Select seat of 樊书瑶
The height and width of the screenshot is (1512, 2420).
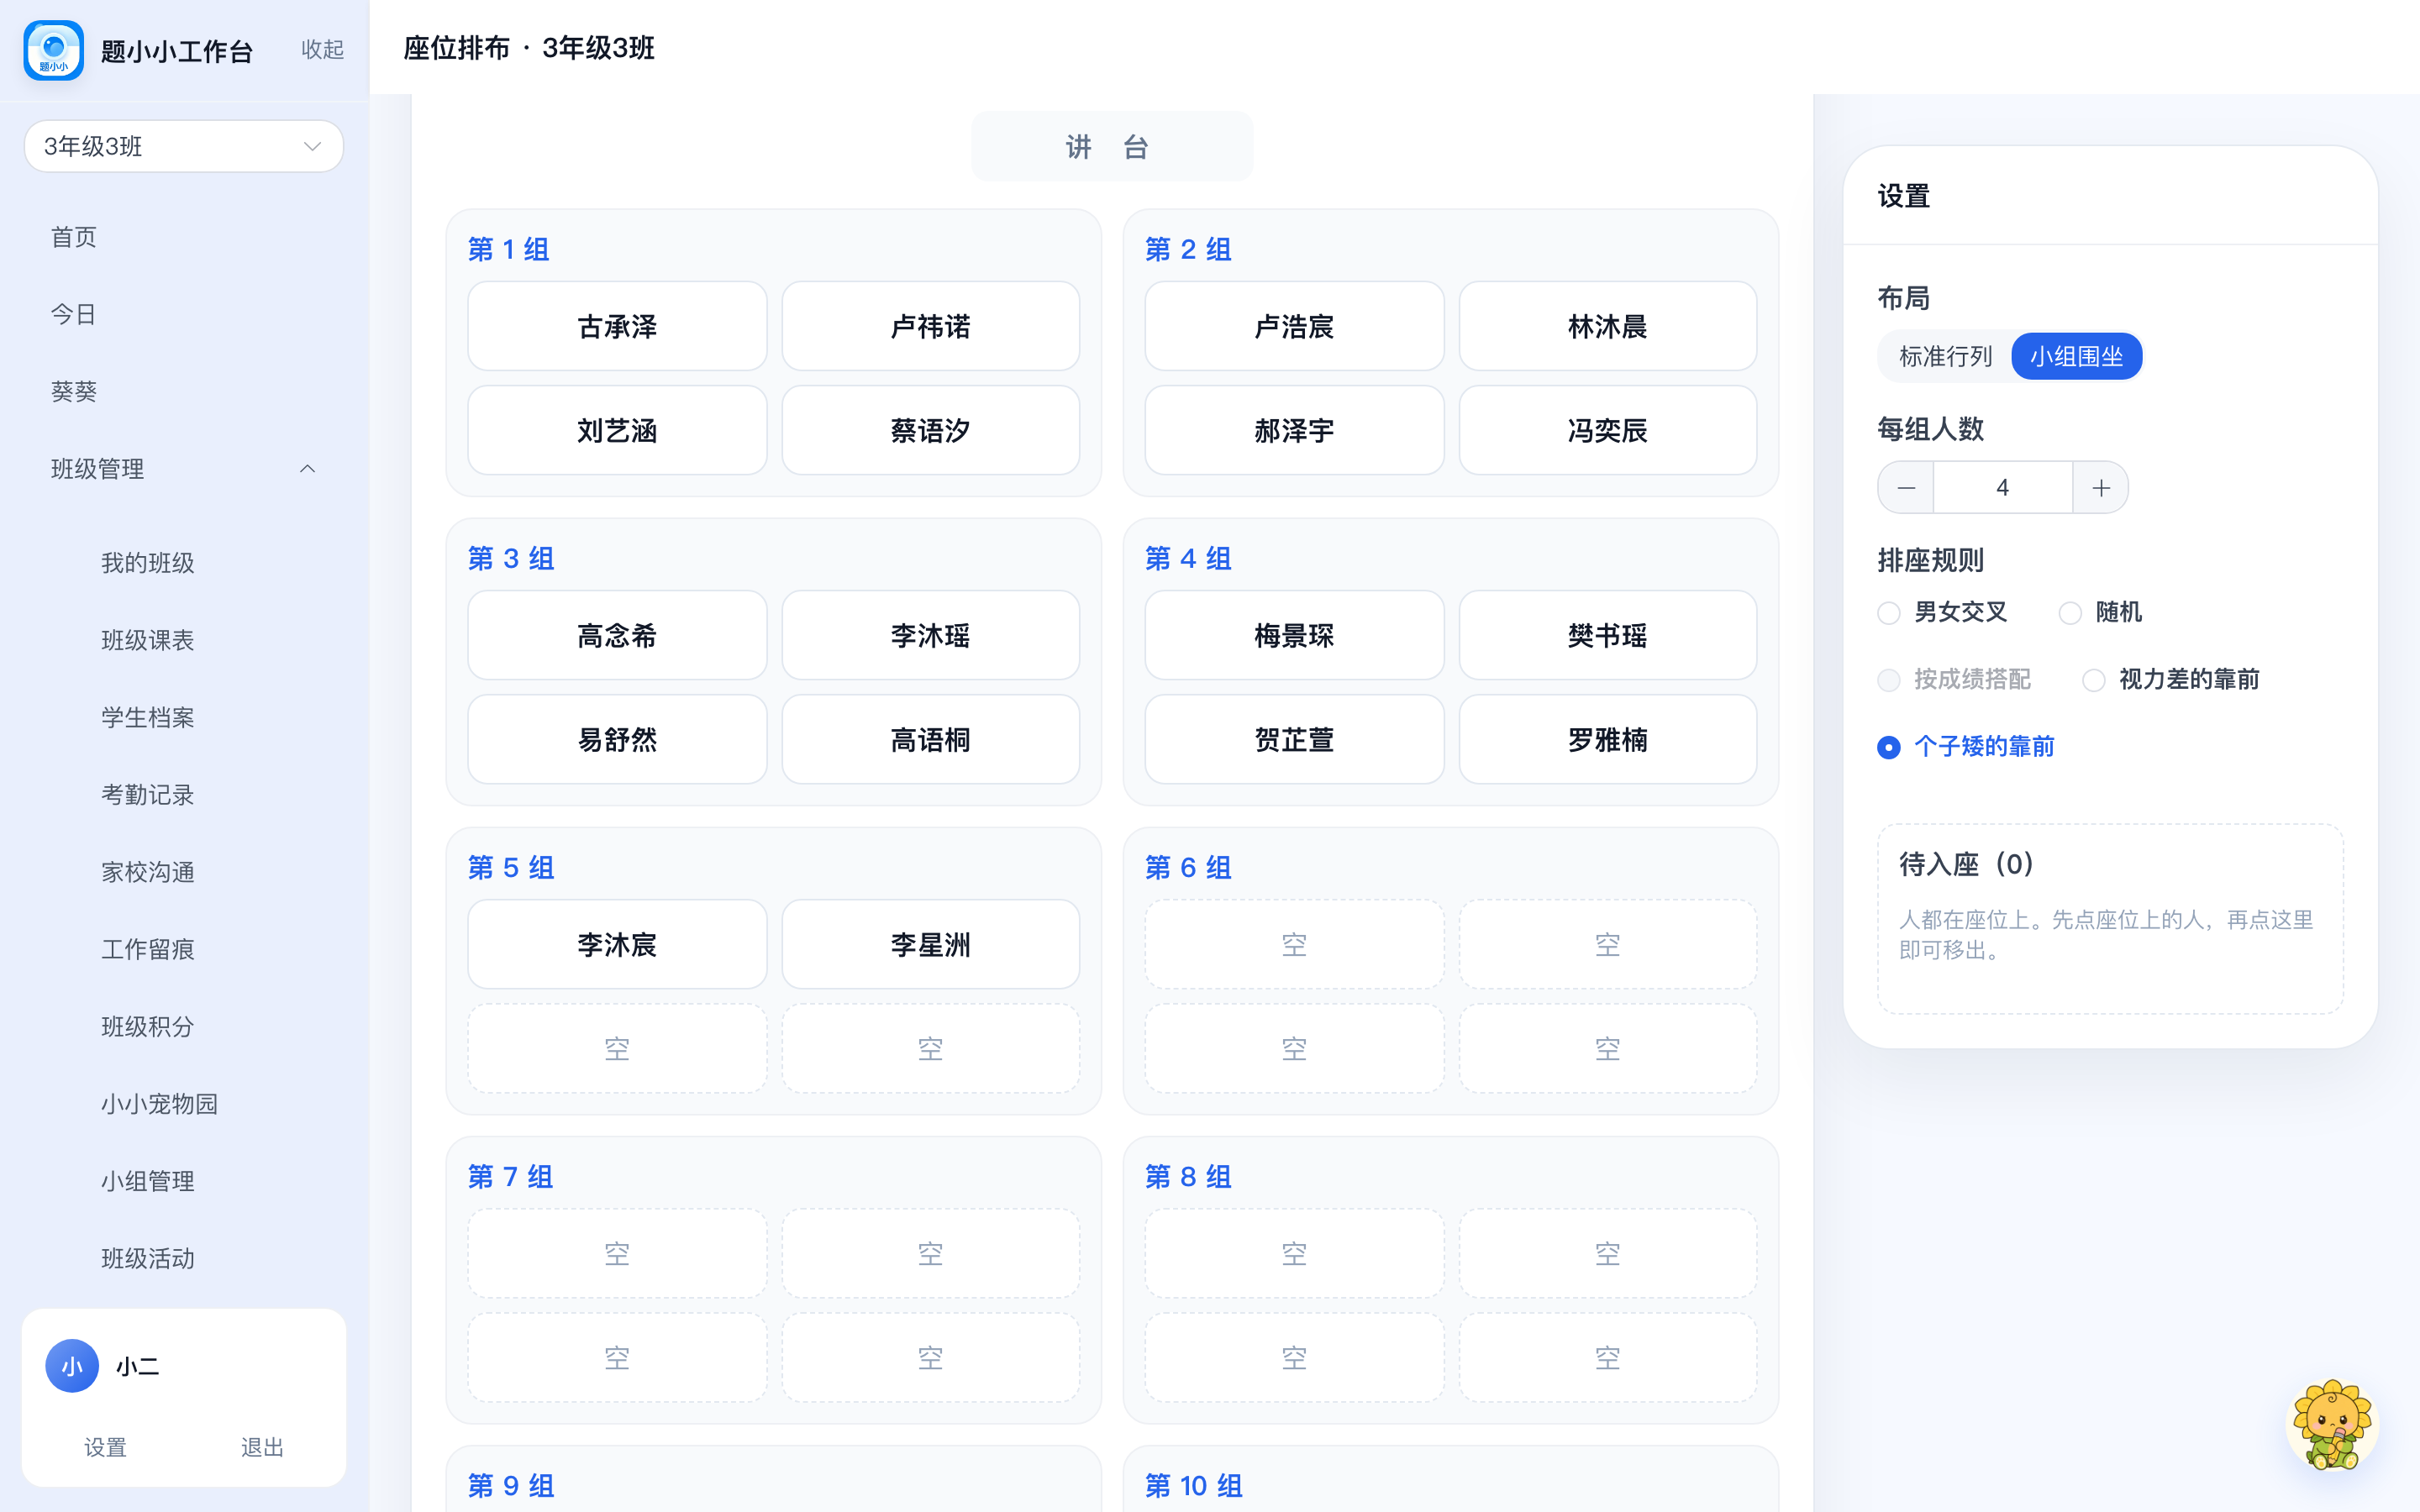(x=1607, y=636)
